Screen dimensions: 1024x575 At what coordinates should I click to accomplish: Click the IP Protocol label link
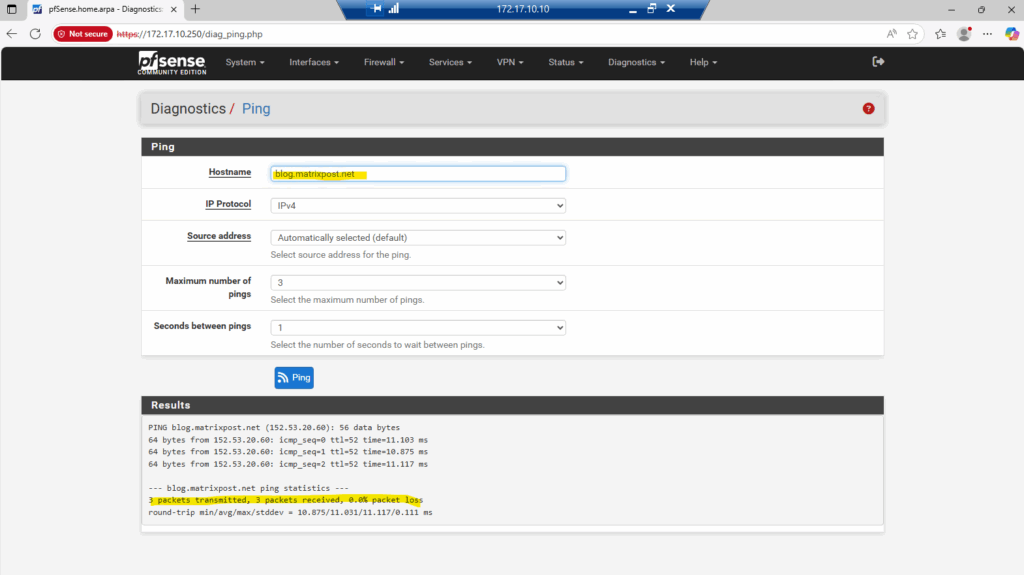tap(228, 204)
